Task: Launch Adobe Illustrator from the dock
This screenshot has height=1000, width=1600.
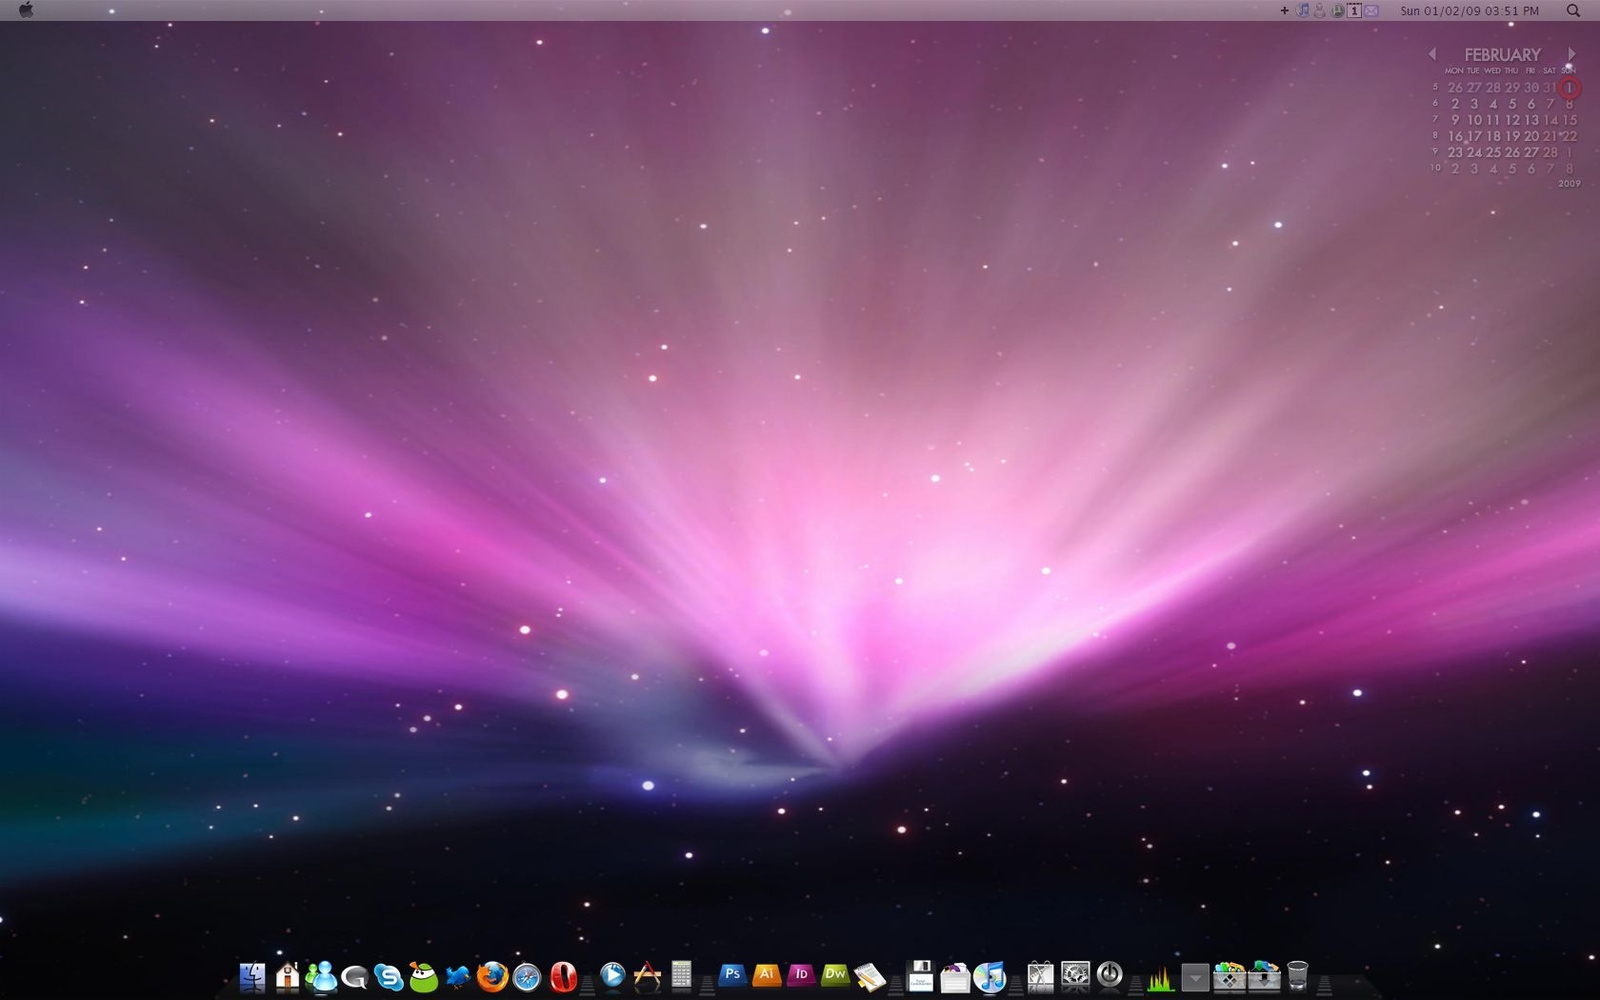Action: 766,974
